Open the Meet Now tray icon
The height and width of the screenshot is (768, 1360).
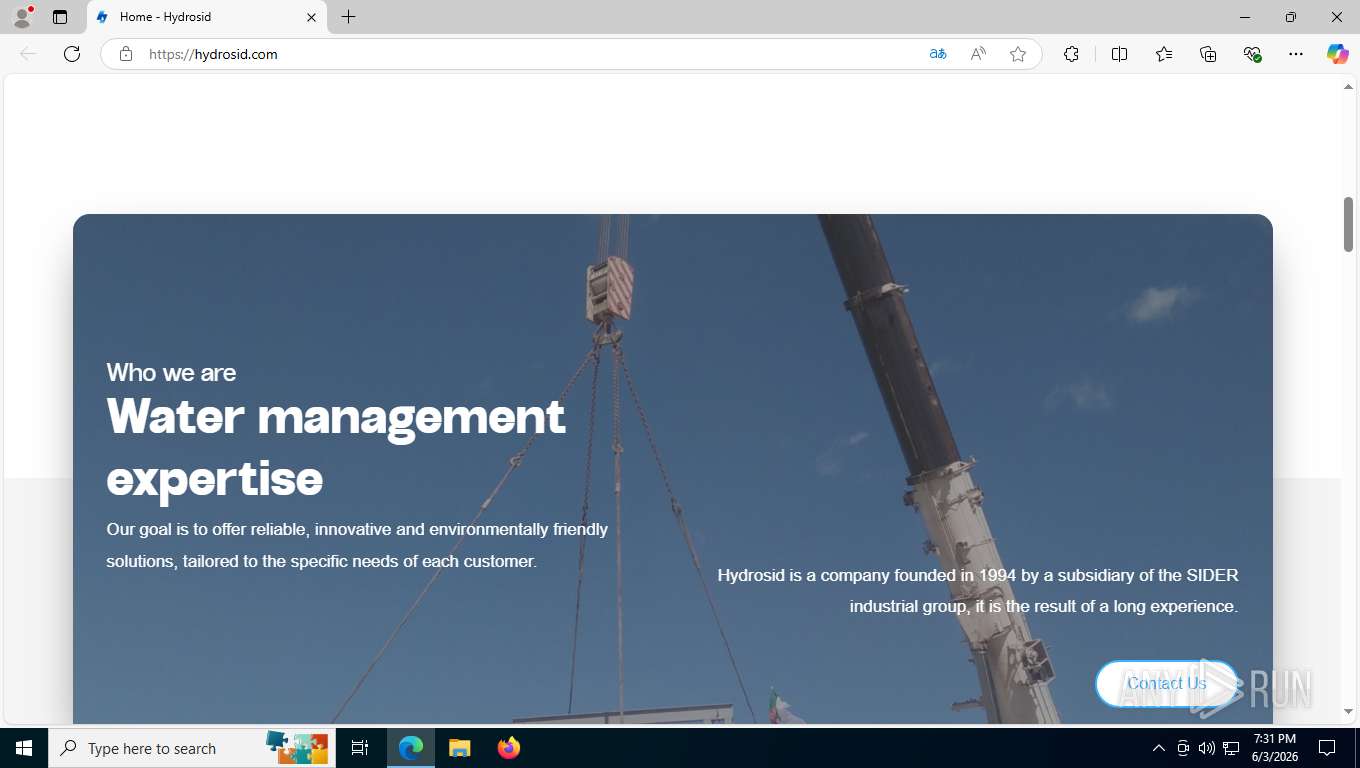tap(1183, 748)
